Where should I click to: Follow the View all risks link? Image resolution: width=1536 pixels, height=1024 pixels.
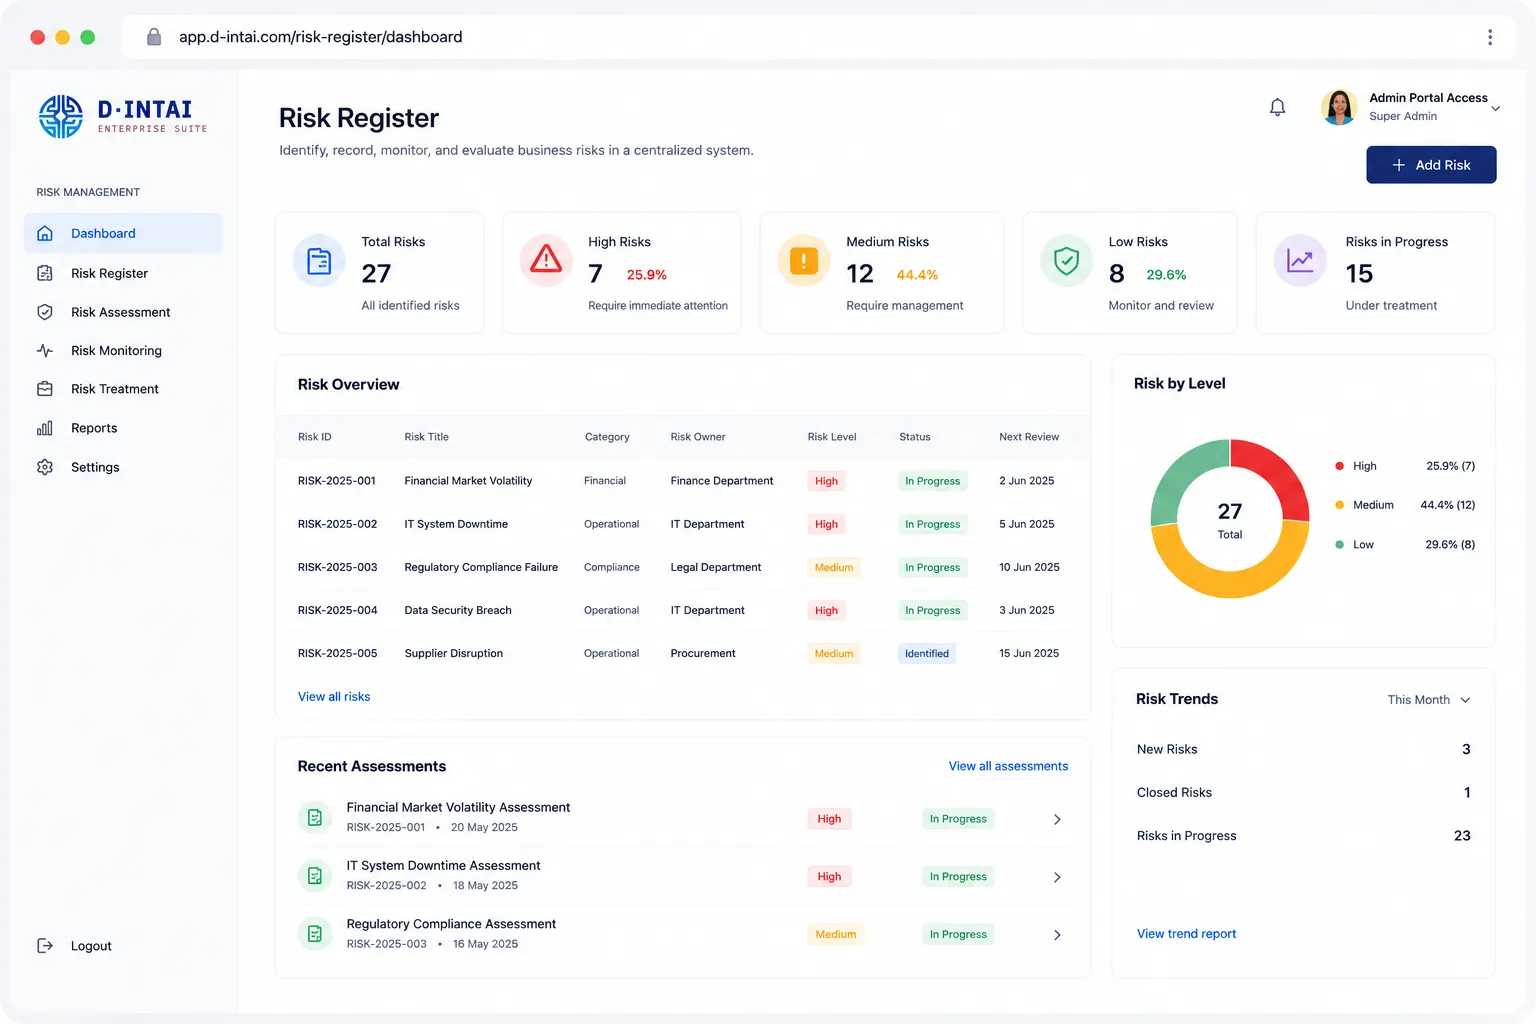coord(334,697)
